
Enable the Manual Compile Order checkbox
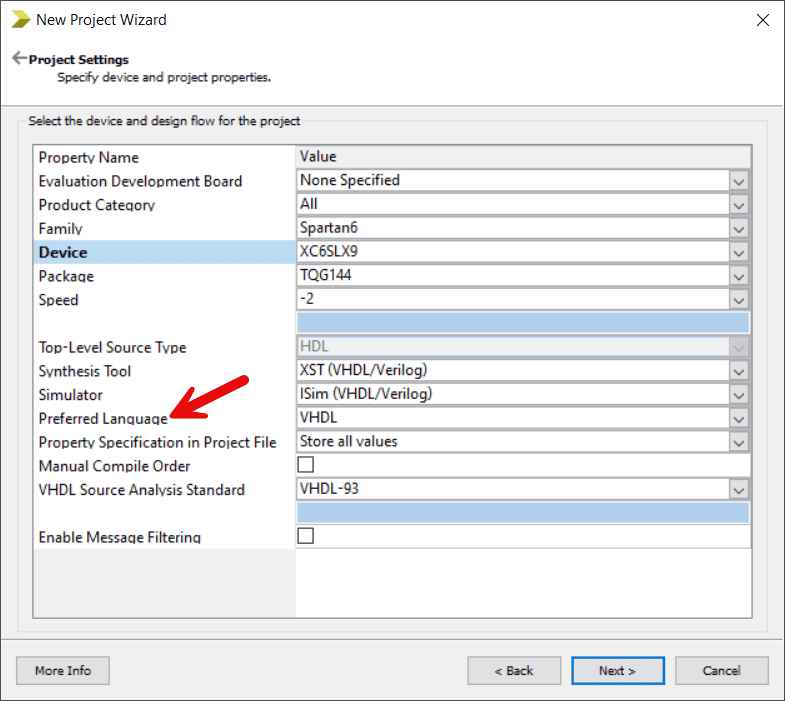pyautogui.click(x=306, y=465)
